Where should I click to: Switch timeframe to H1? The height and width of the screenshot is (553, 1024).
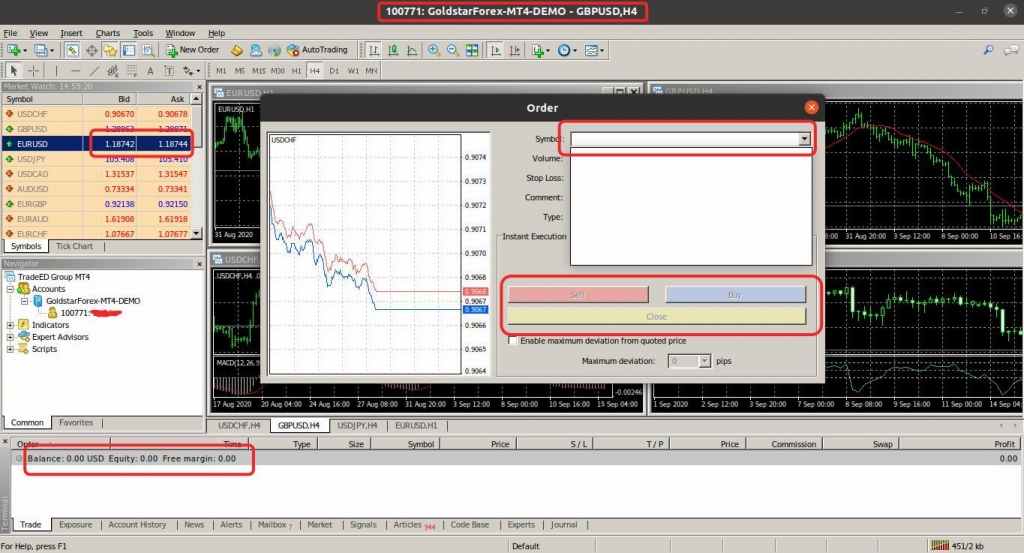pos(296,71)
